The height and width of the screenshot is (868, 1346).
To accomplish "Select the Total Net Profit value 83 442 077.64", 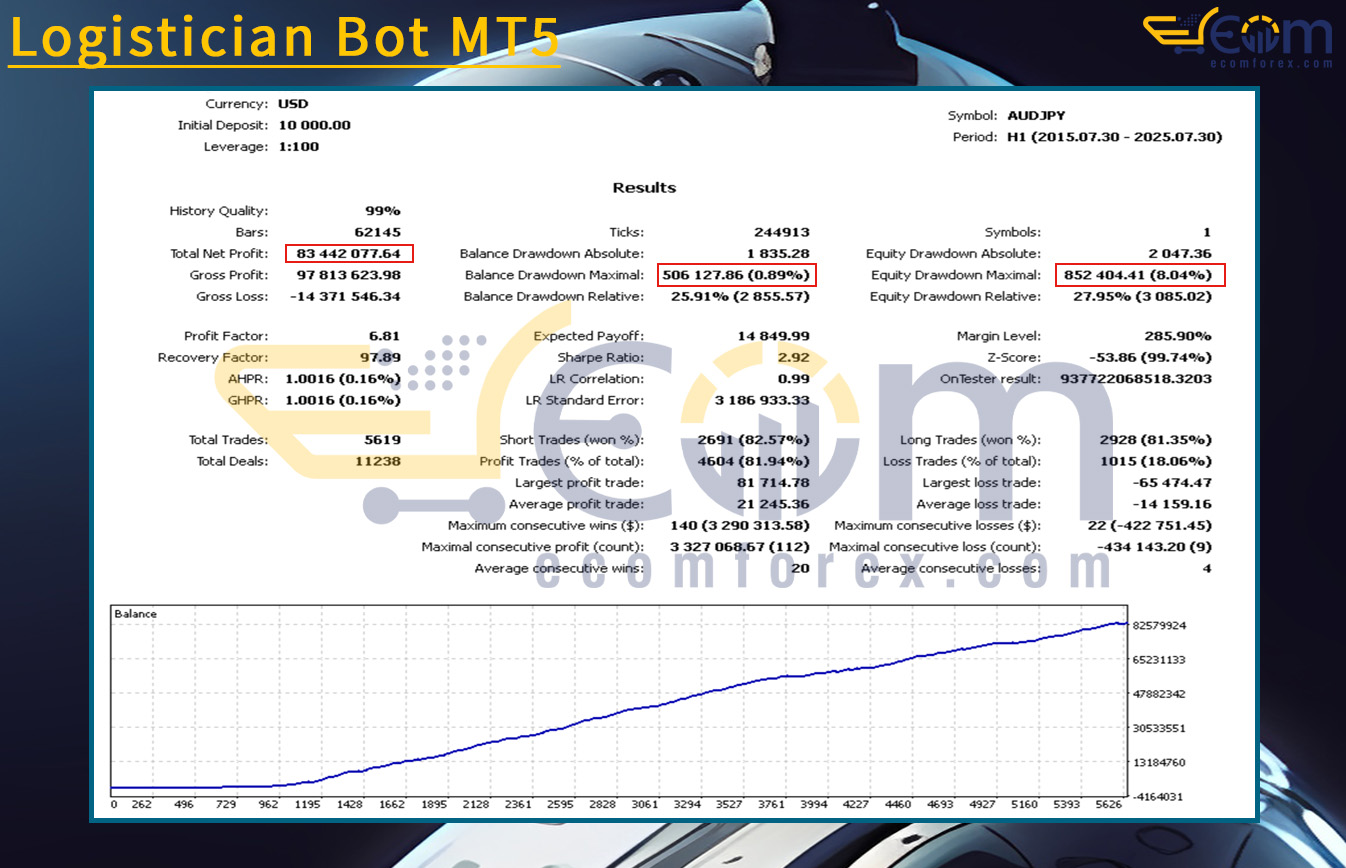I will [349, 254].
